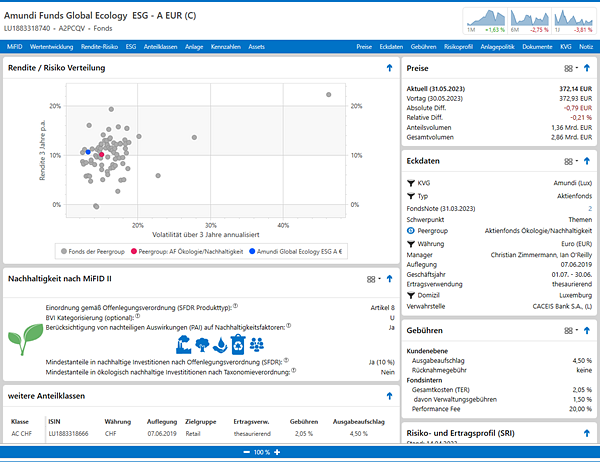Screen dimensions: 600x462
Task: Click Aktienfonds Ökologie/Nachhaltigkeit peergroup value
Action: coord(538,231)
